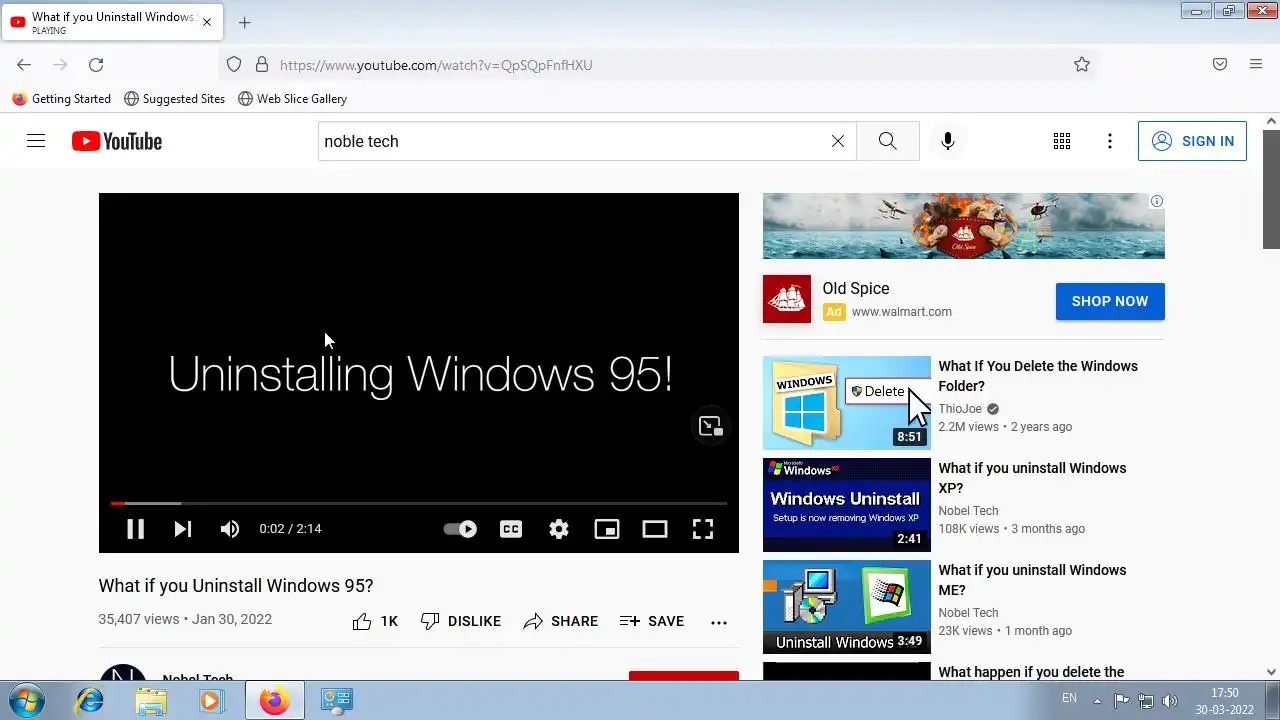Click EN language indicator
The width and height of the screenshot is (1280, 720).
[1069, 698]
